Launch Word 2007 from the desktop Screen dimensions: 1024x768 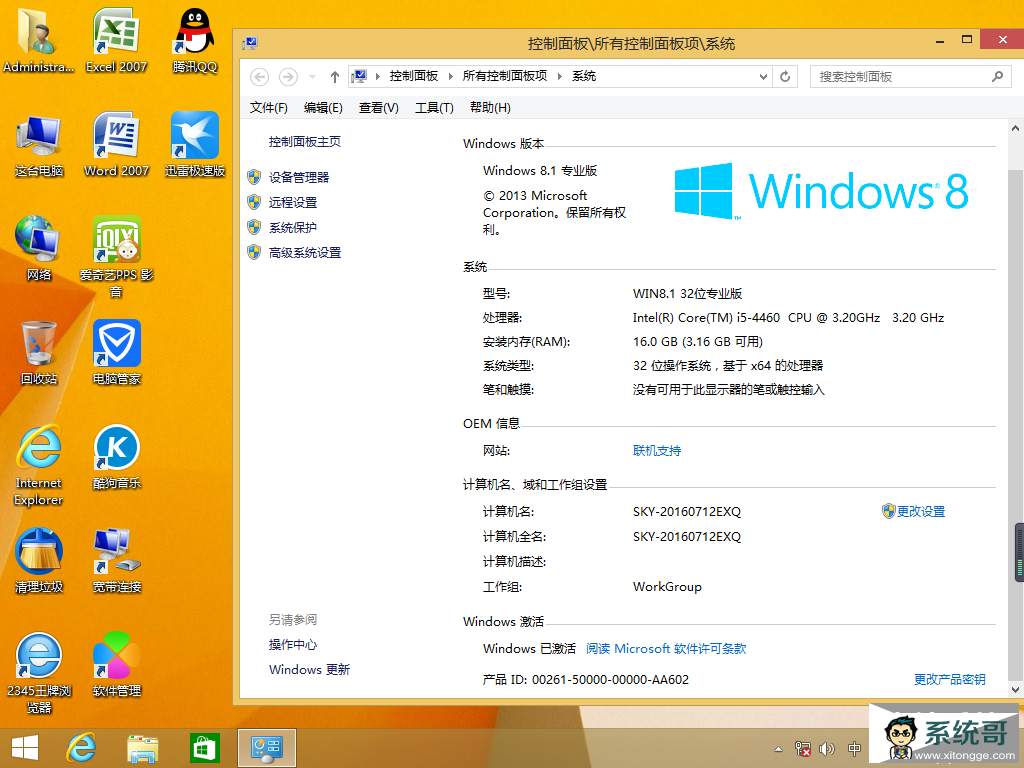pyautogui.click(x=116, y=145)
